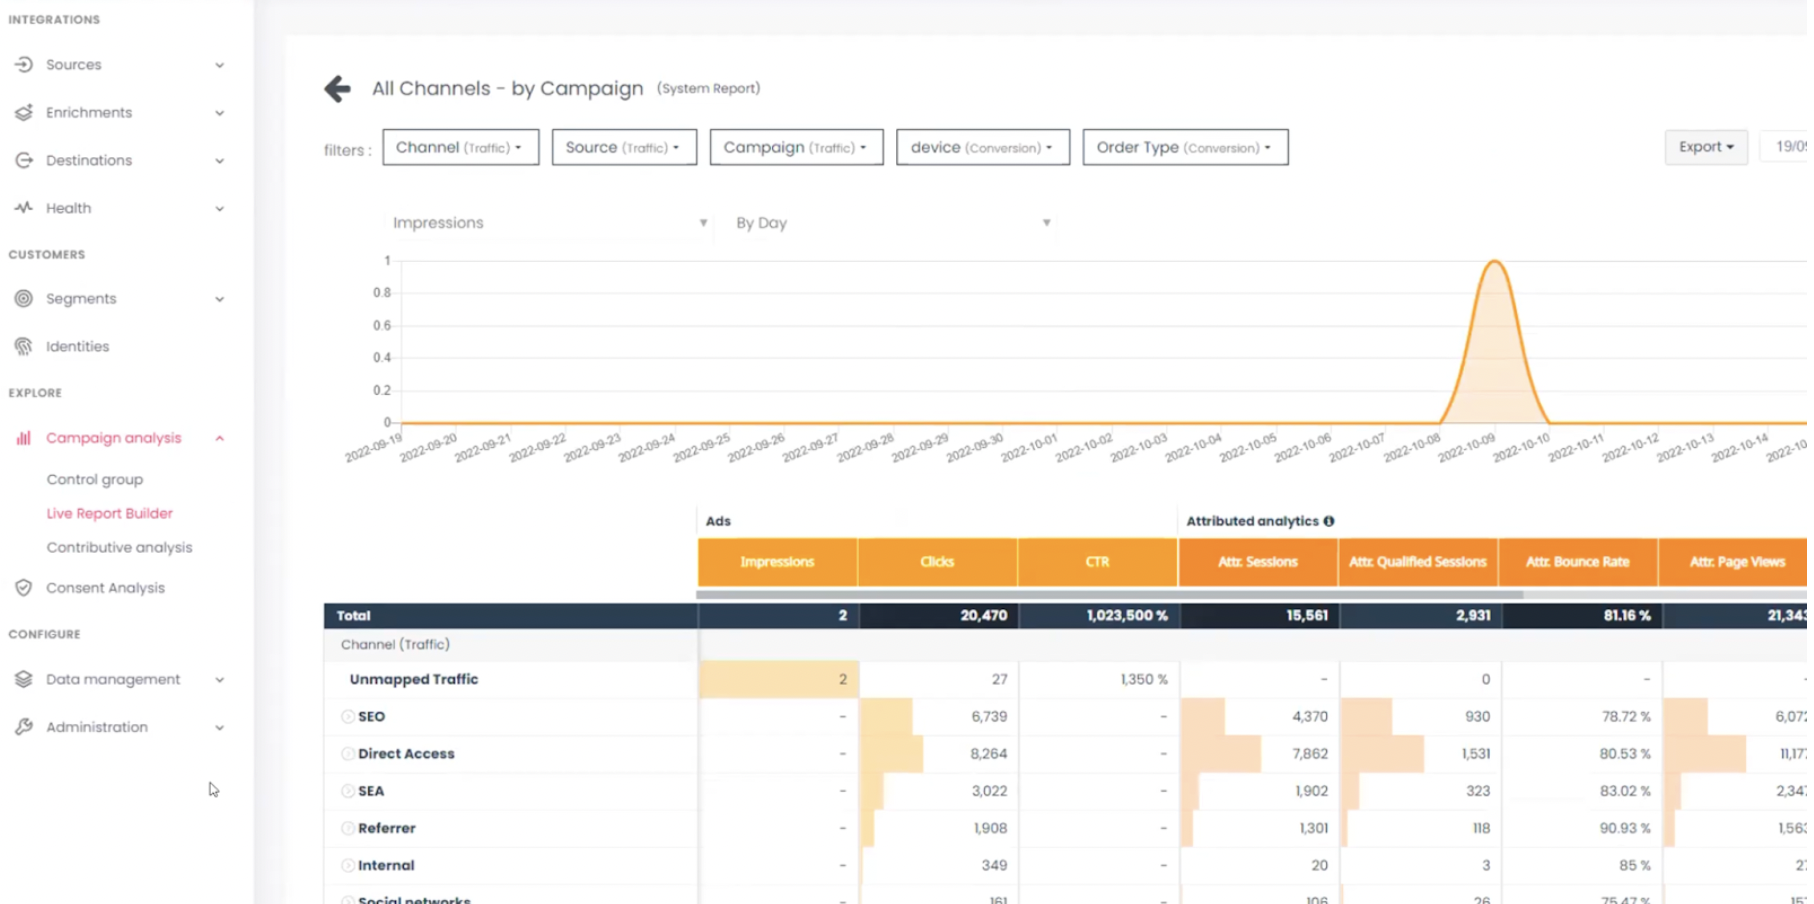1814x904 pixels.
Task: Click the Campaign analysis bar chart icon
Action: 24,438
